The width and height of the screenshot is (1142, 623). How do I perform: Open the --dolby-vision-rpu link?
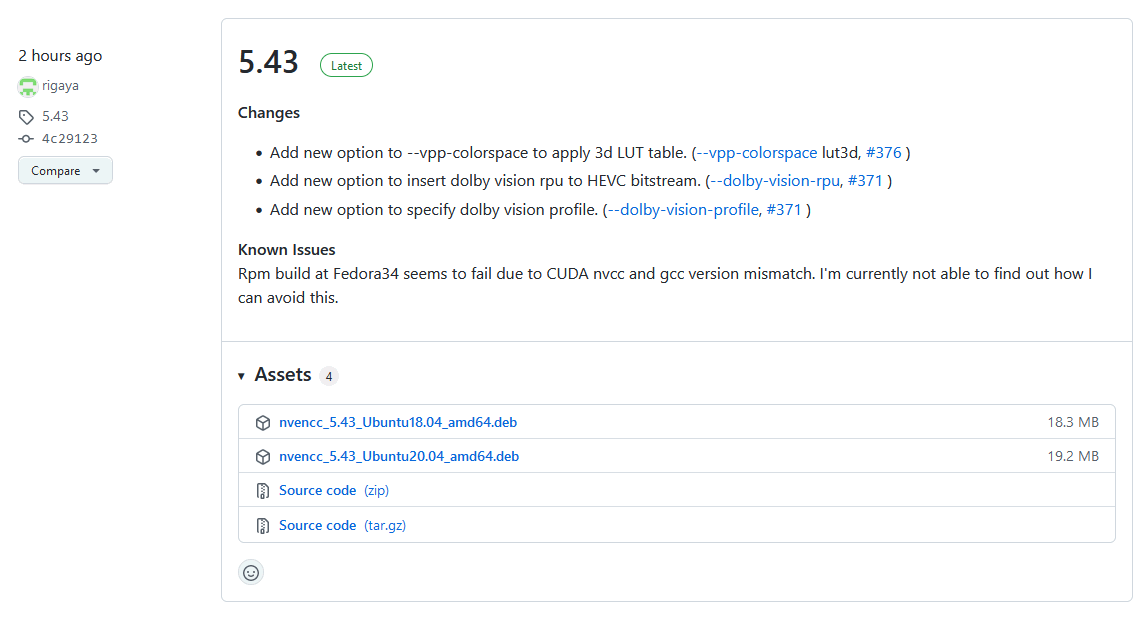[775, 181]
